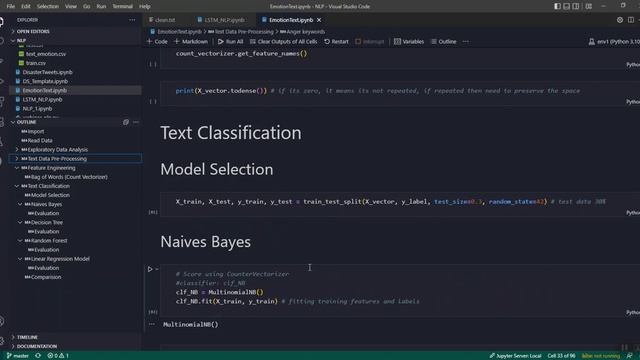Show the notebook Outline
The image size is (640, 360).
[444, 42]
